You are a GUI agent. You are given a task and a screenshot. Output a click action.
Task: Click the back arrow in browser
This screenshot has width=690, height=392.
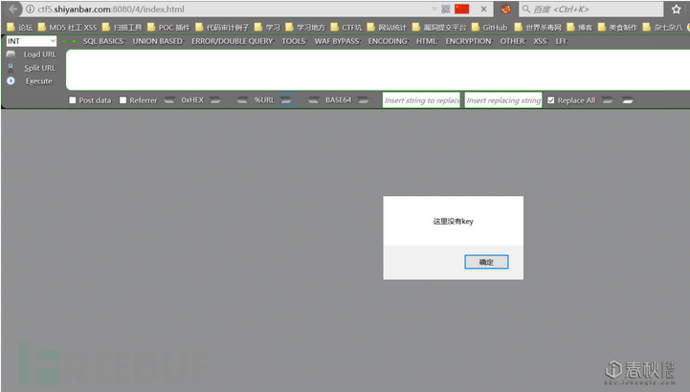[13, 9]
